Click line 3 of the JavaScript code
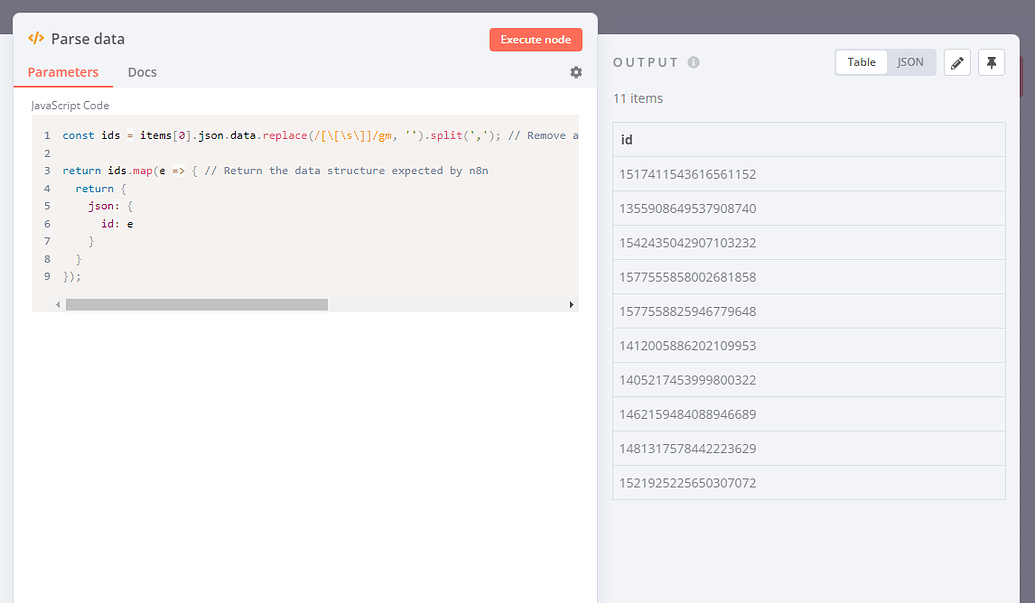 pyautogui.click(x=250, y=170)
